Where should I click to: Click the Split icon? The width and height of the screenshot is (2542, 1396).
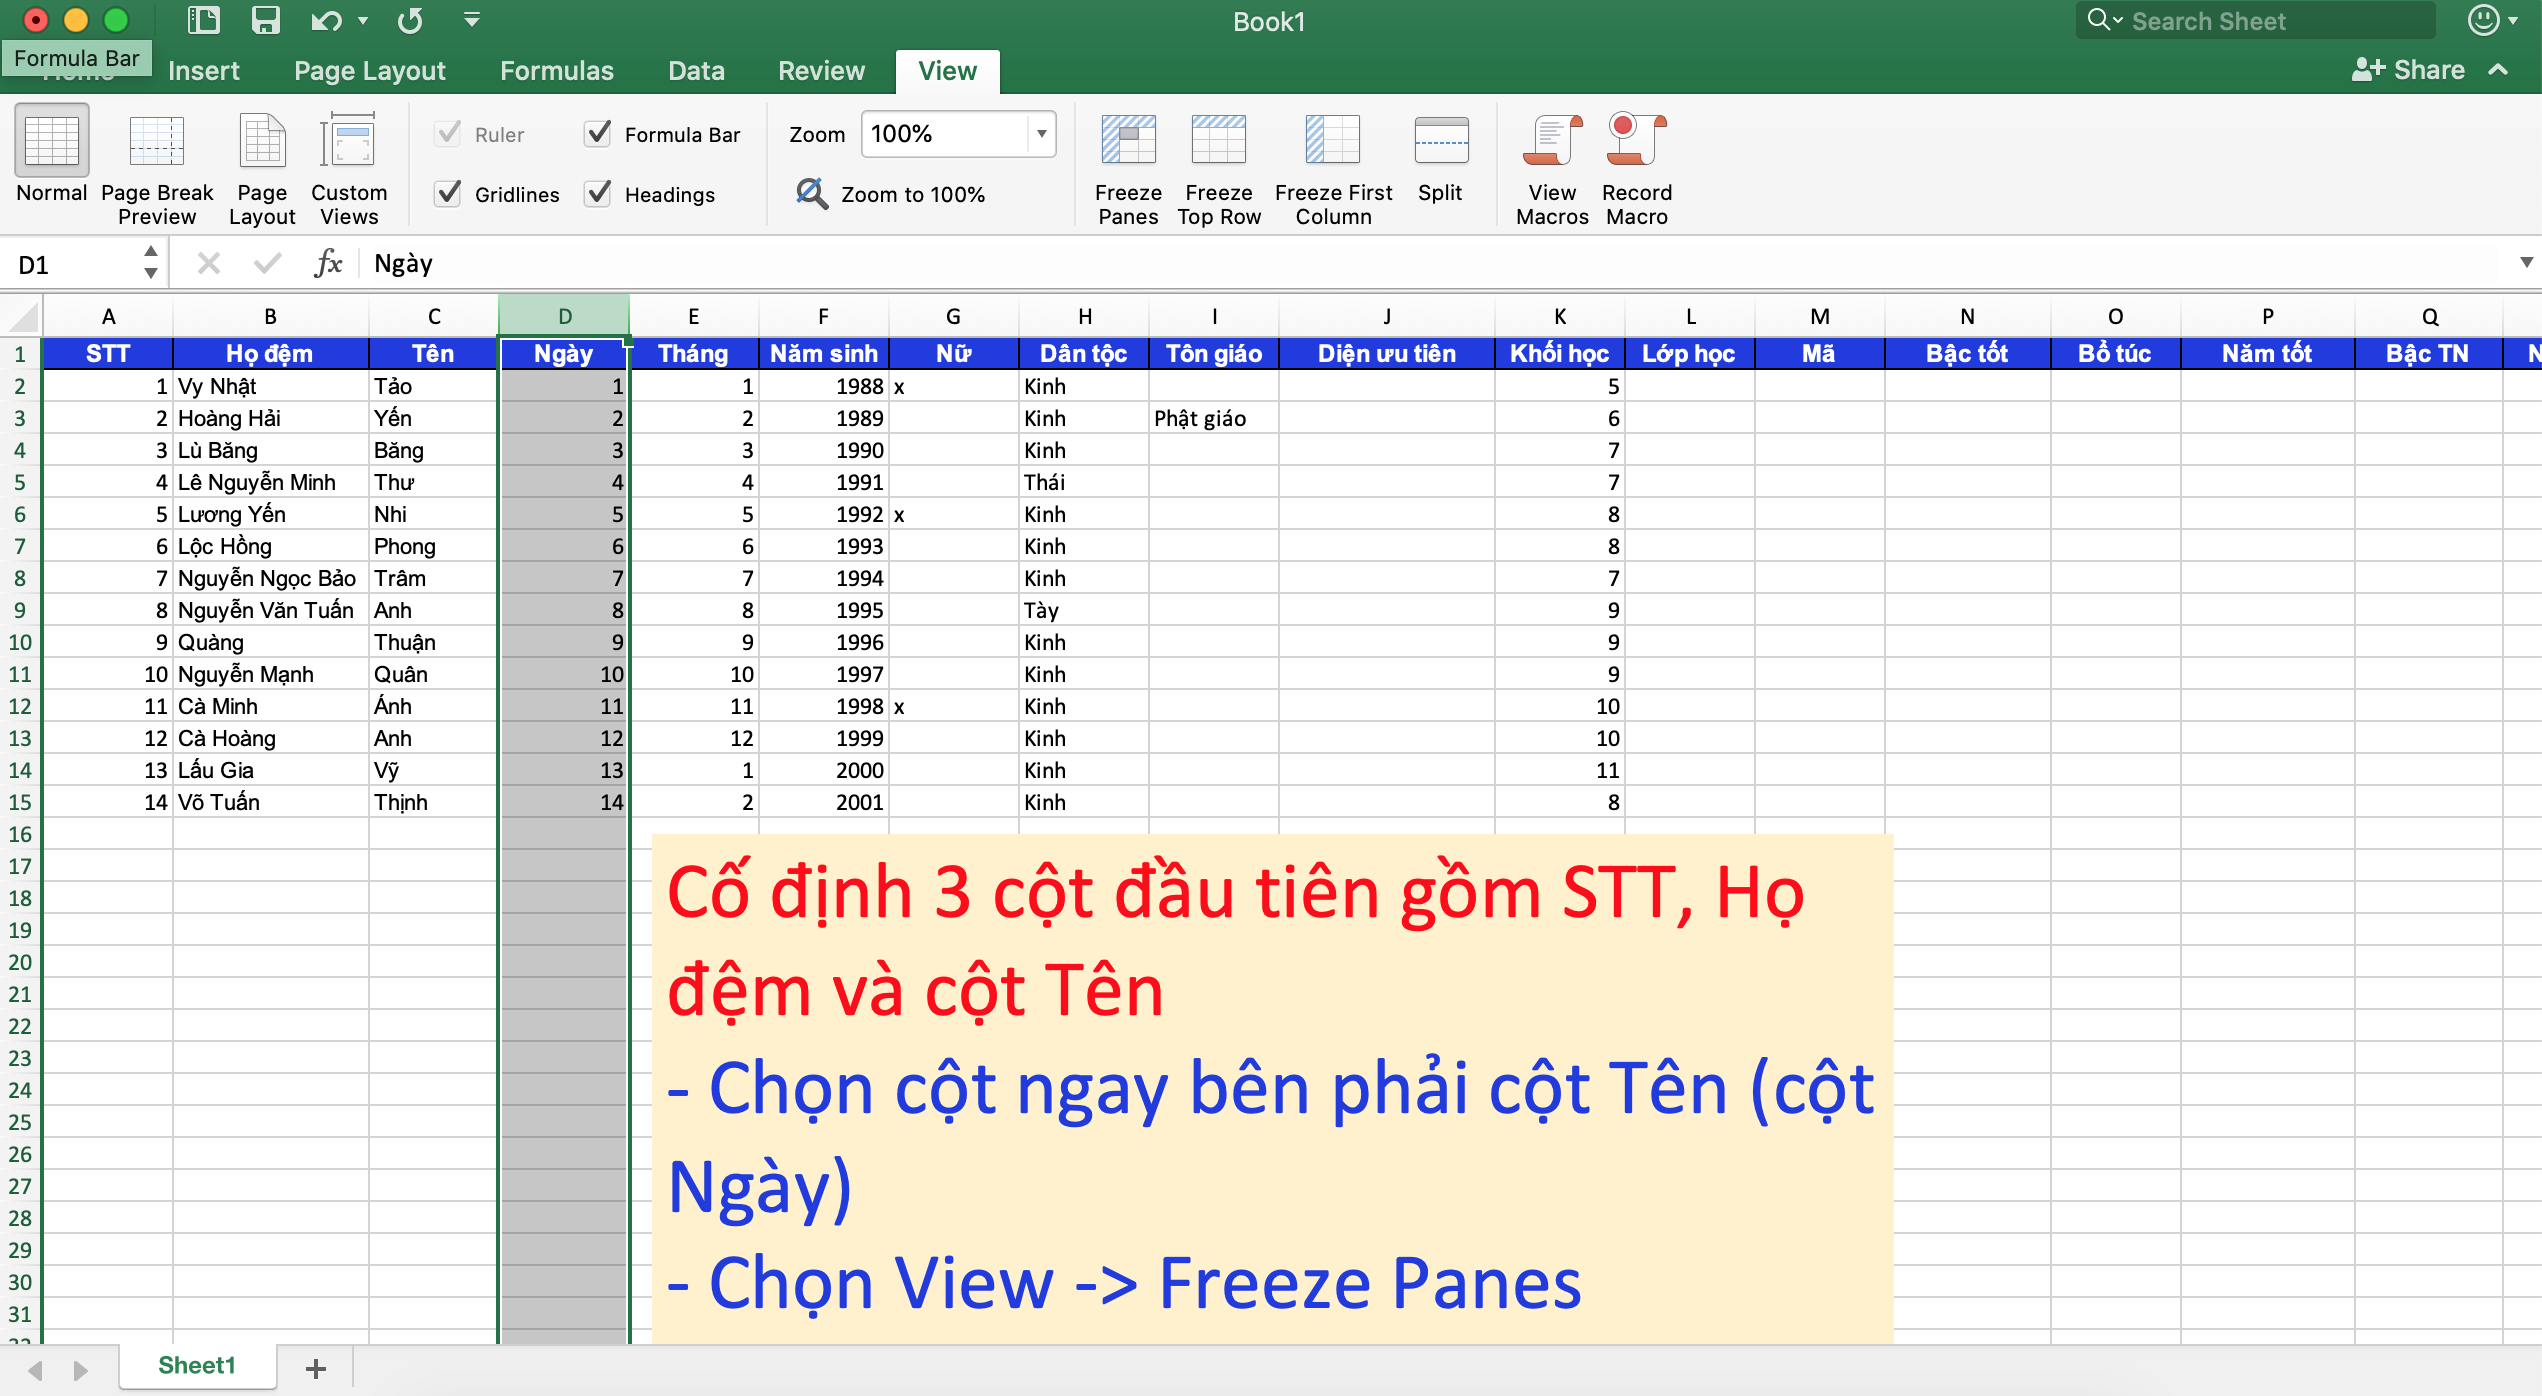(x=1441, y=140)
